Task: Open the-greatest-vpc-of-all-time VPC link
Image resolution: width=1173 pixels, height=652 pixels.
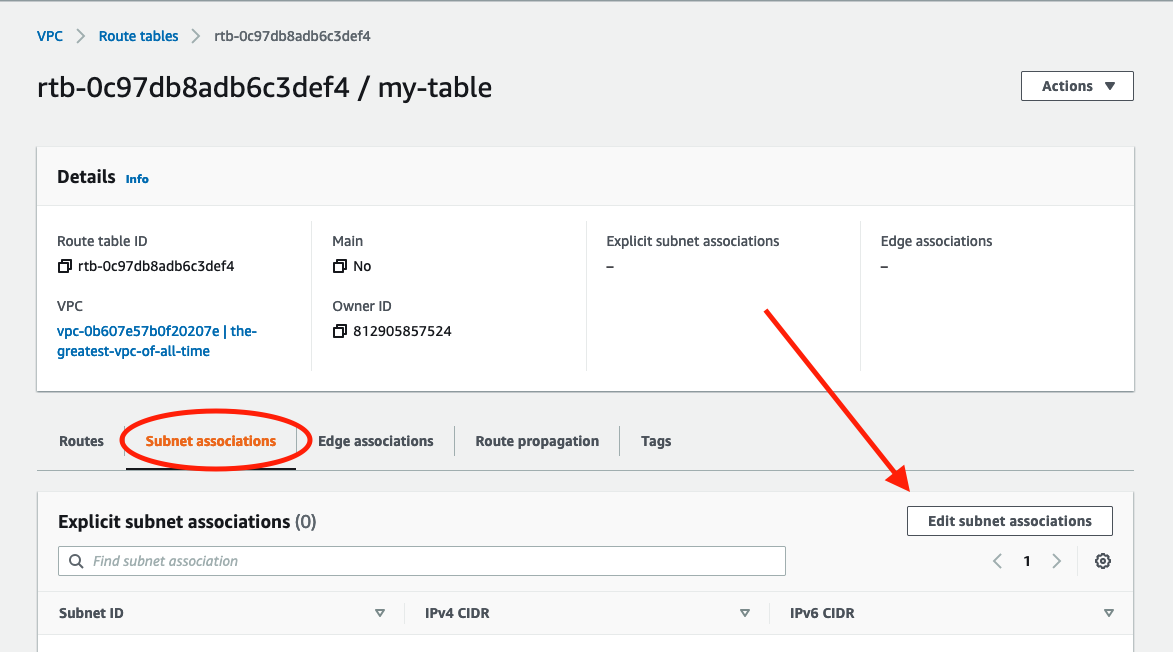Action: pyautogui.click(x=157, y=341)
